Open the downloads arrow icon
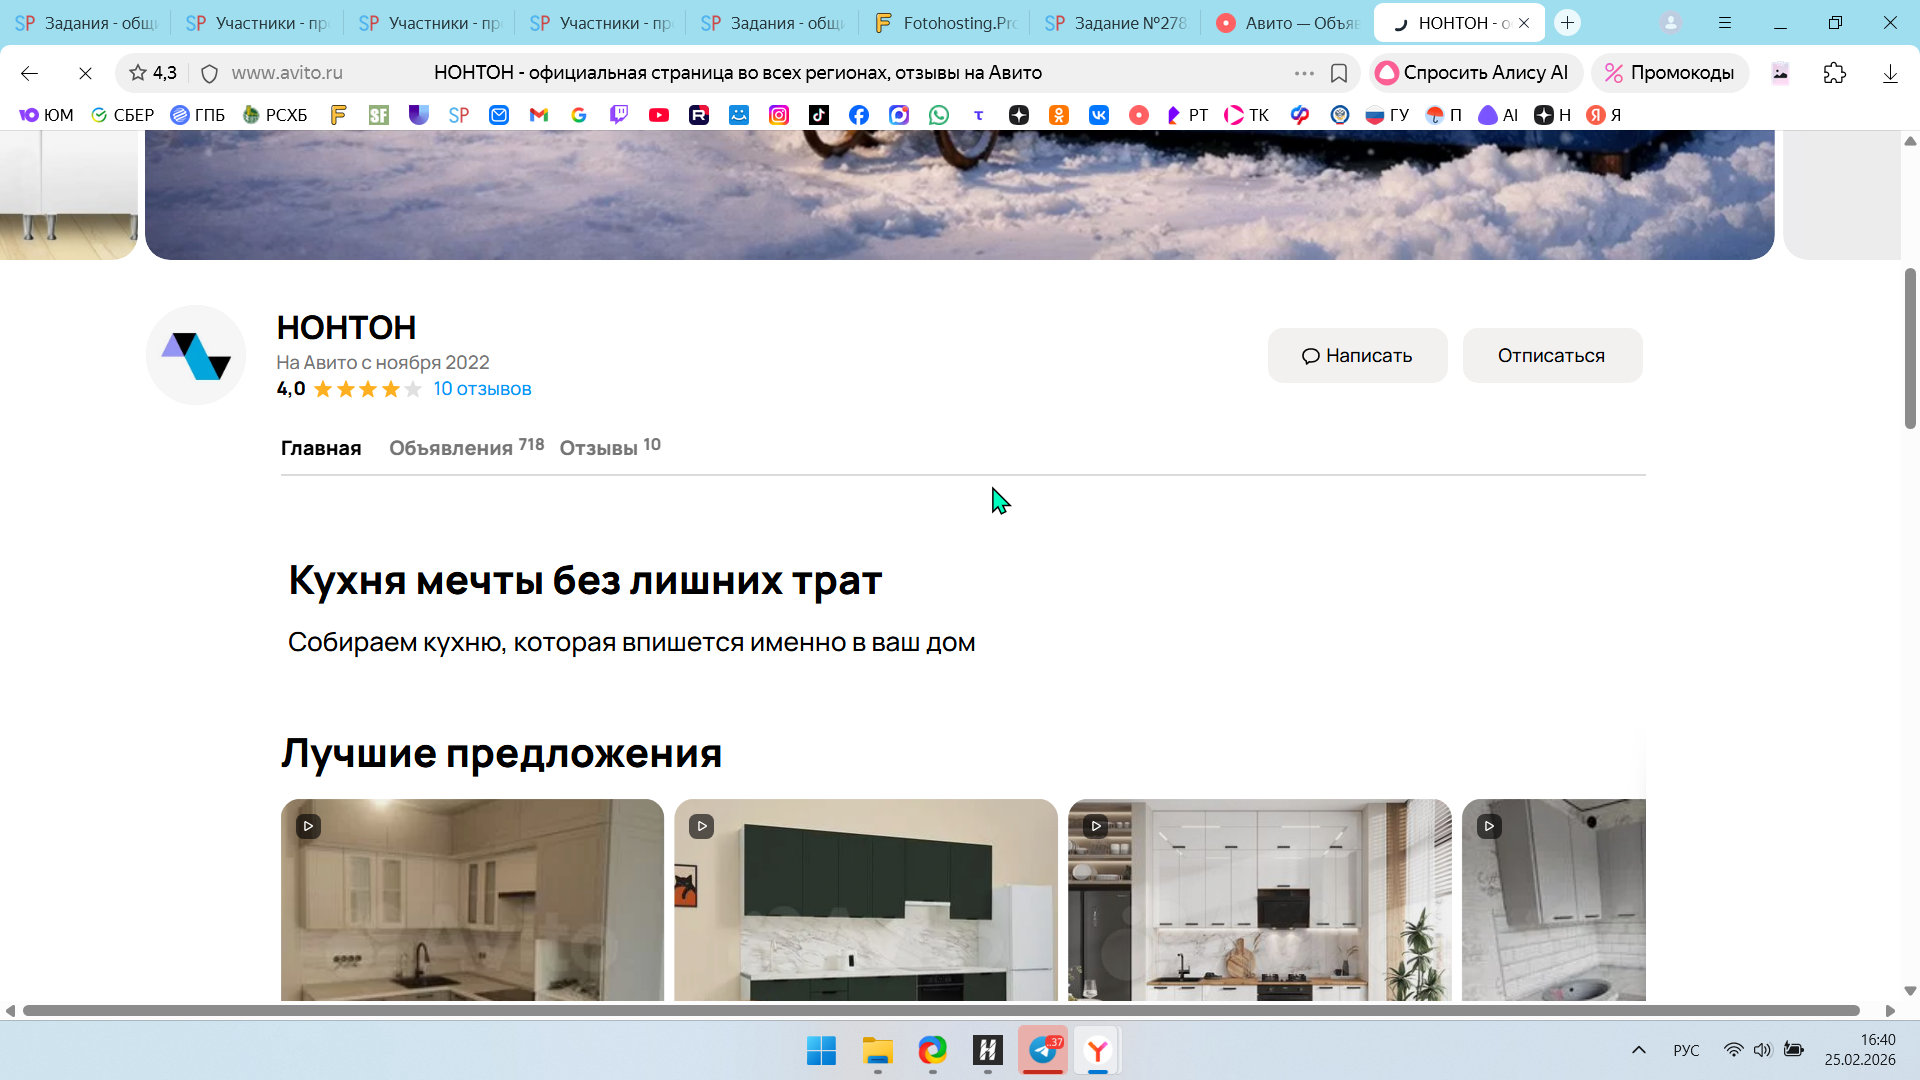Screen dimensions: 1920x1080 [1890, 73]
